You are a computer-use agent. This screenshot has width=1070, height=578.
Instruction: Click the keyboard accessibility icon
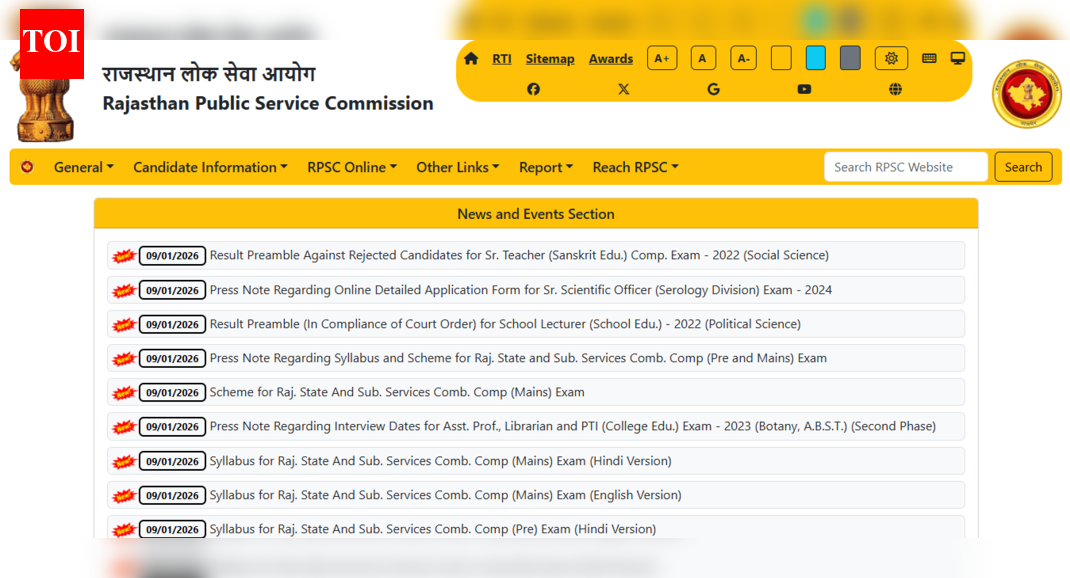coord(928,58)
